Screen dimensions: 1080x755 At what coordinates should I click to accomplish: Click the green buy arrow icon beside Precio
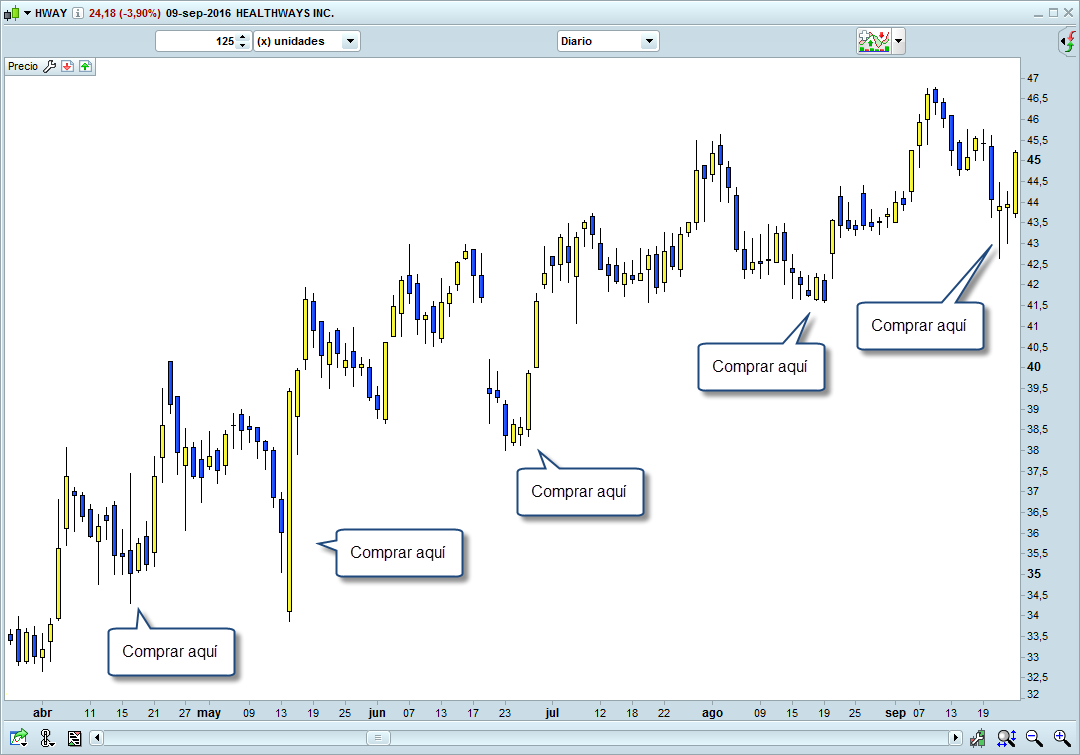(85, 66)
